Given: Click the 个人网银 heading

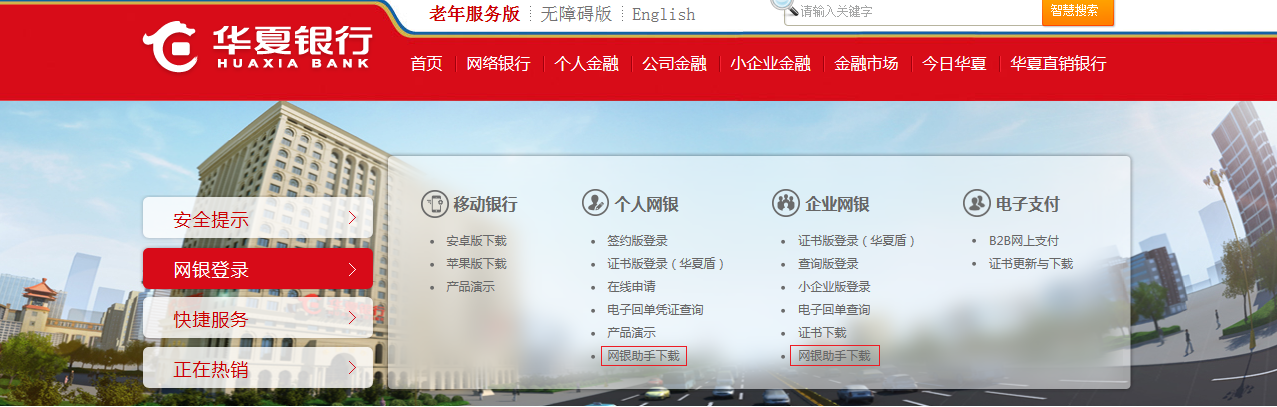Looking at the screenshot, I should (x=646, y=204).
